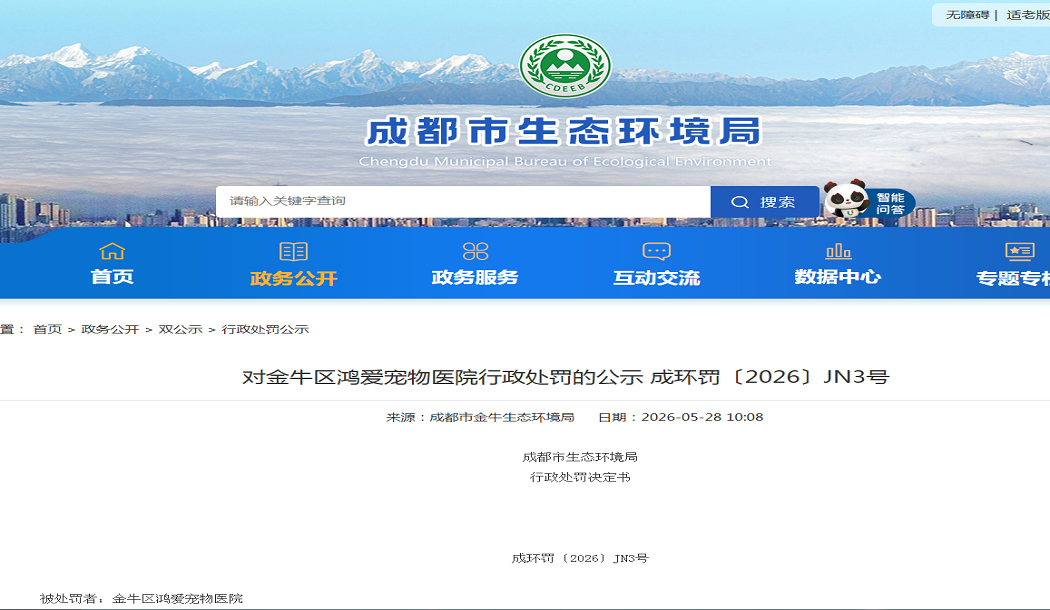Screen dimensions: 1050x610
Task: Click the 无障碍 accessibility link
Action: coord(967,15)
